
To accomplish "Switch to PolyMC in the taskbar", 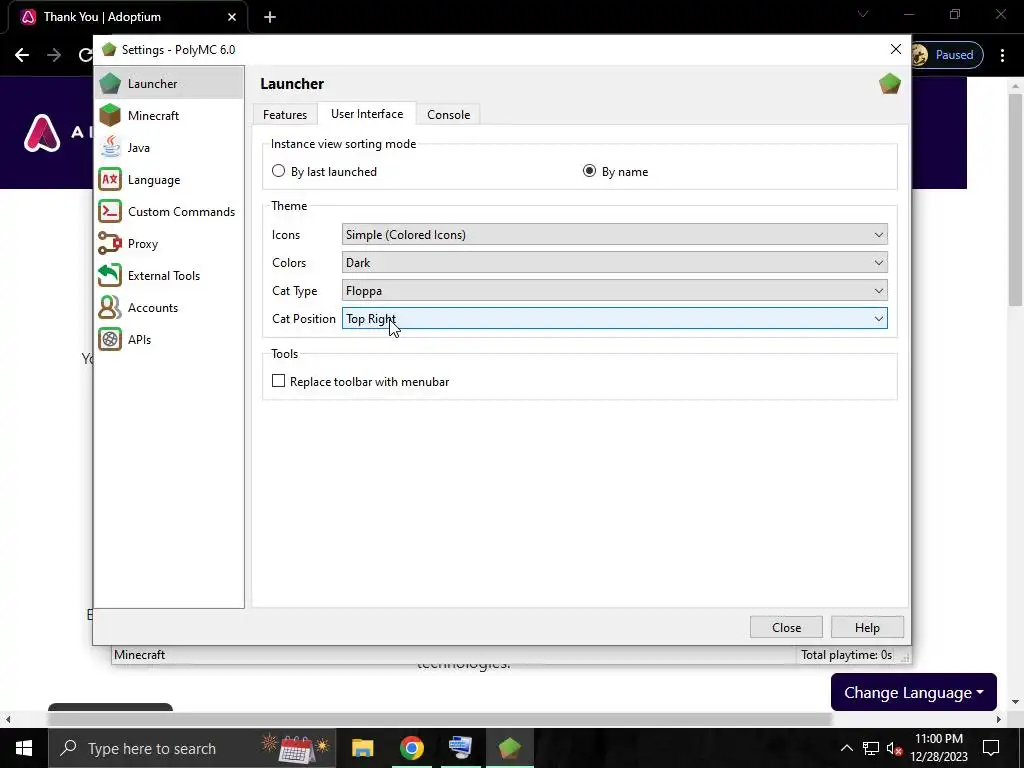I will [509, 748].
